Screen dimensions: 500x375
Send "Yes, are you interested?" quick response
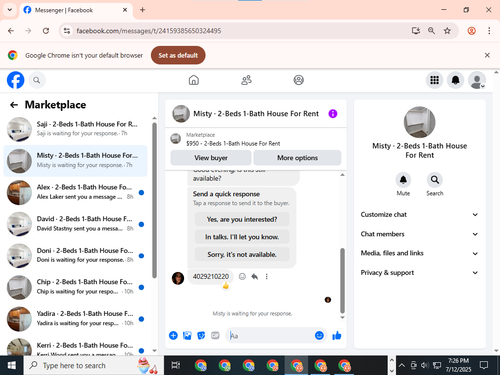[x=242, y=219]
